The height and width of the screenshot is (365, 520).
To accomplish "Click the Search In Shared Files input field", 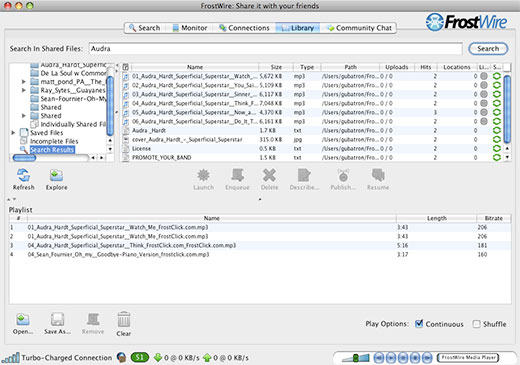I will point(276,49).
